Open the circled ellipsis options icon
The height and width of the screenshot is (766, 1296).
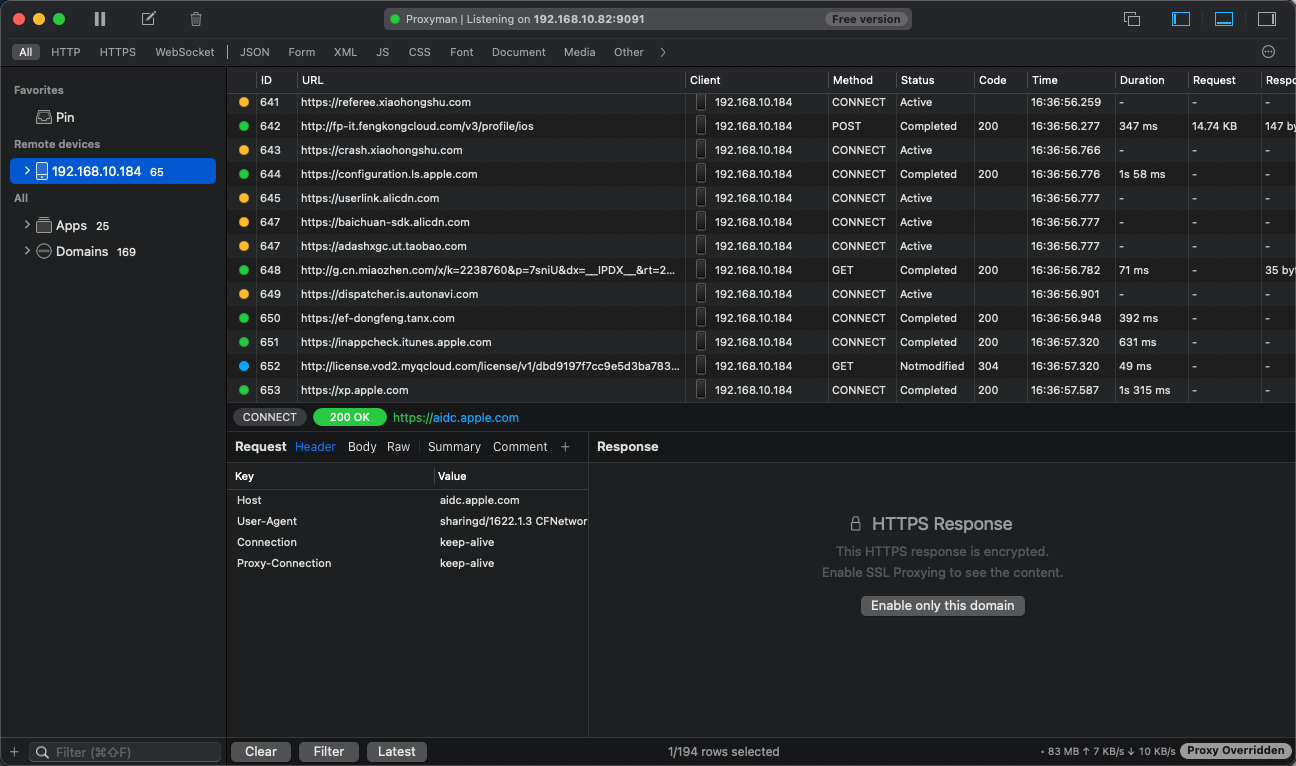(x=1269, y=52)
